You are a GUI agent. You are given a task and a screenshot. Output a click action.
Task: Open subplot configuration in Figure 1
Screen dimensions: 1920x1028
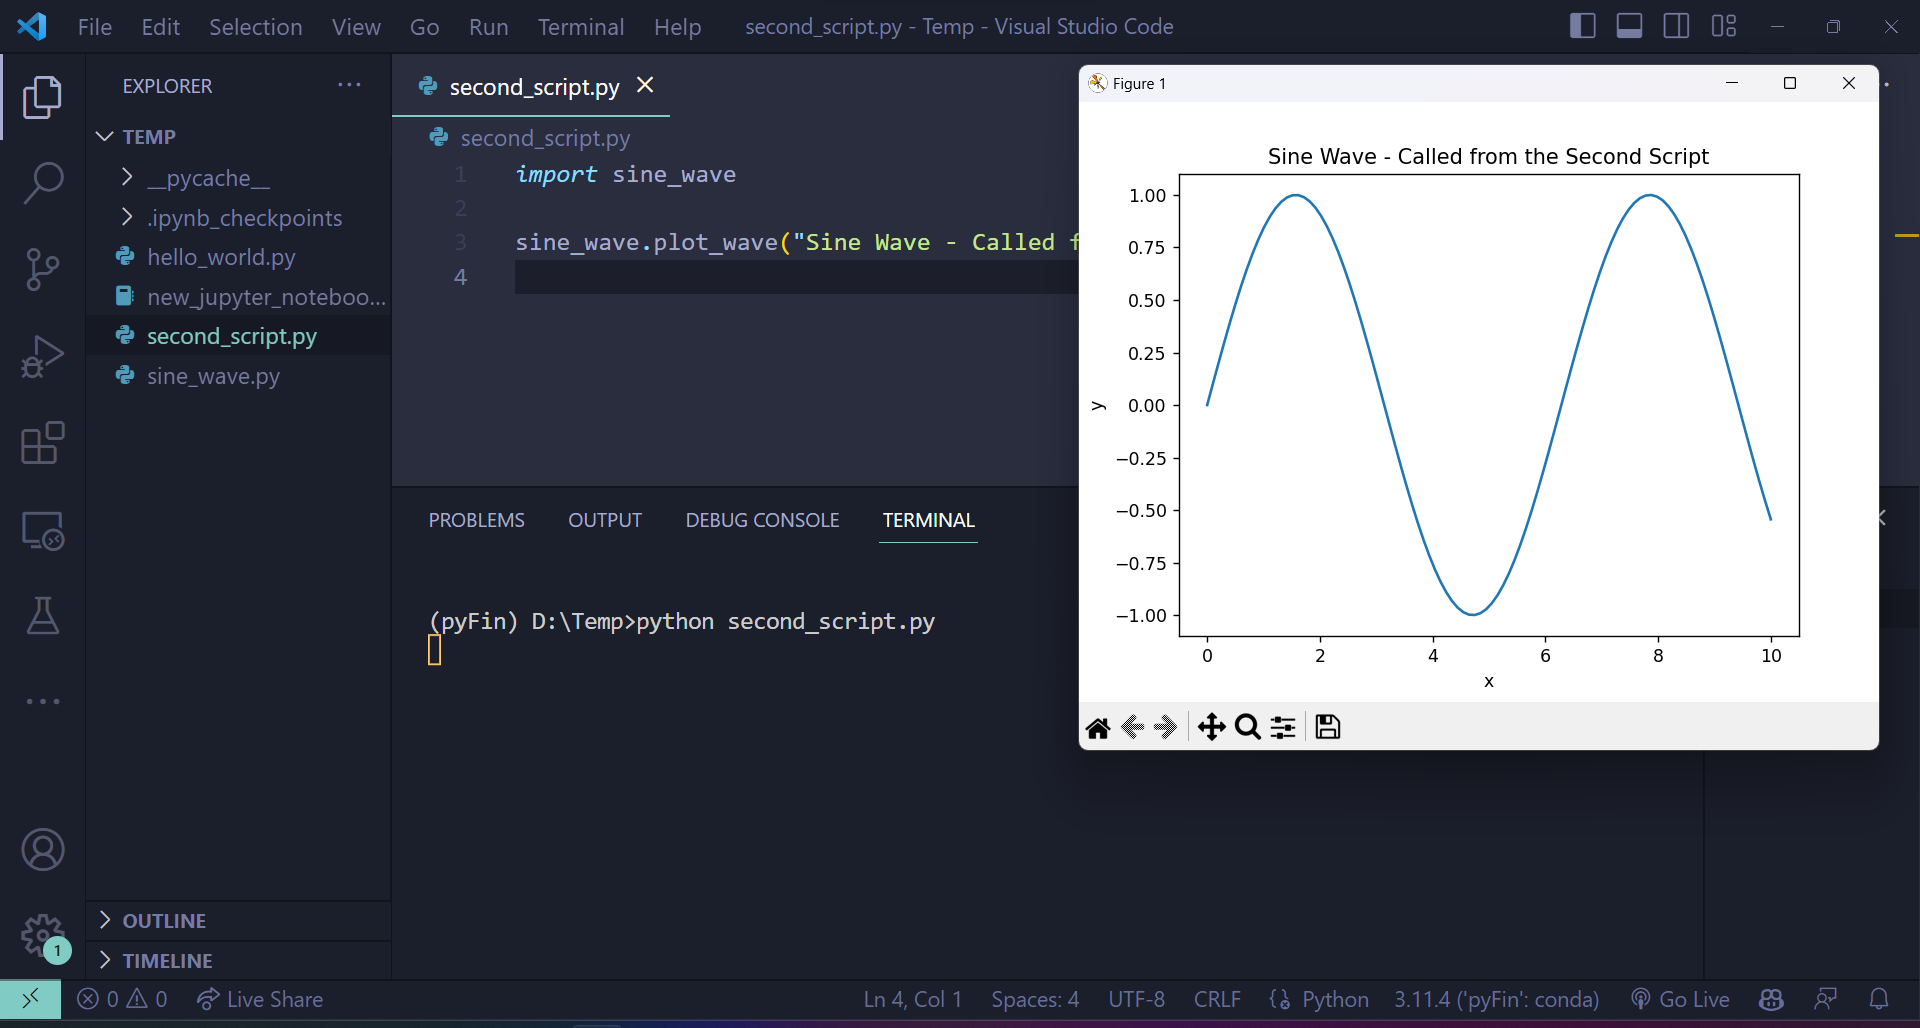click(1282, 727)
